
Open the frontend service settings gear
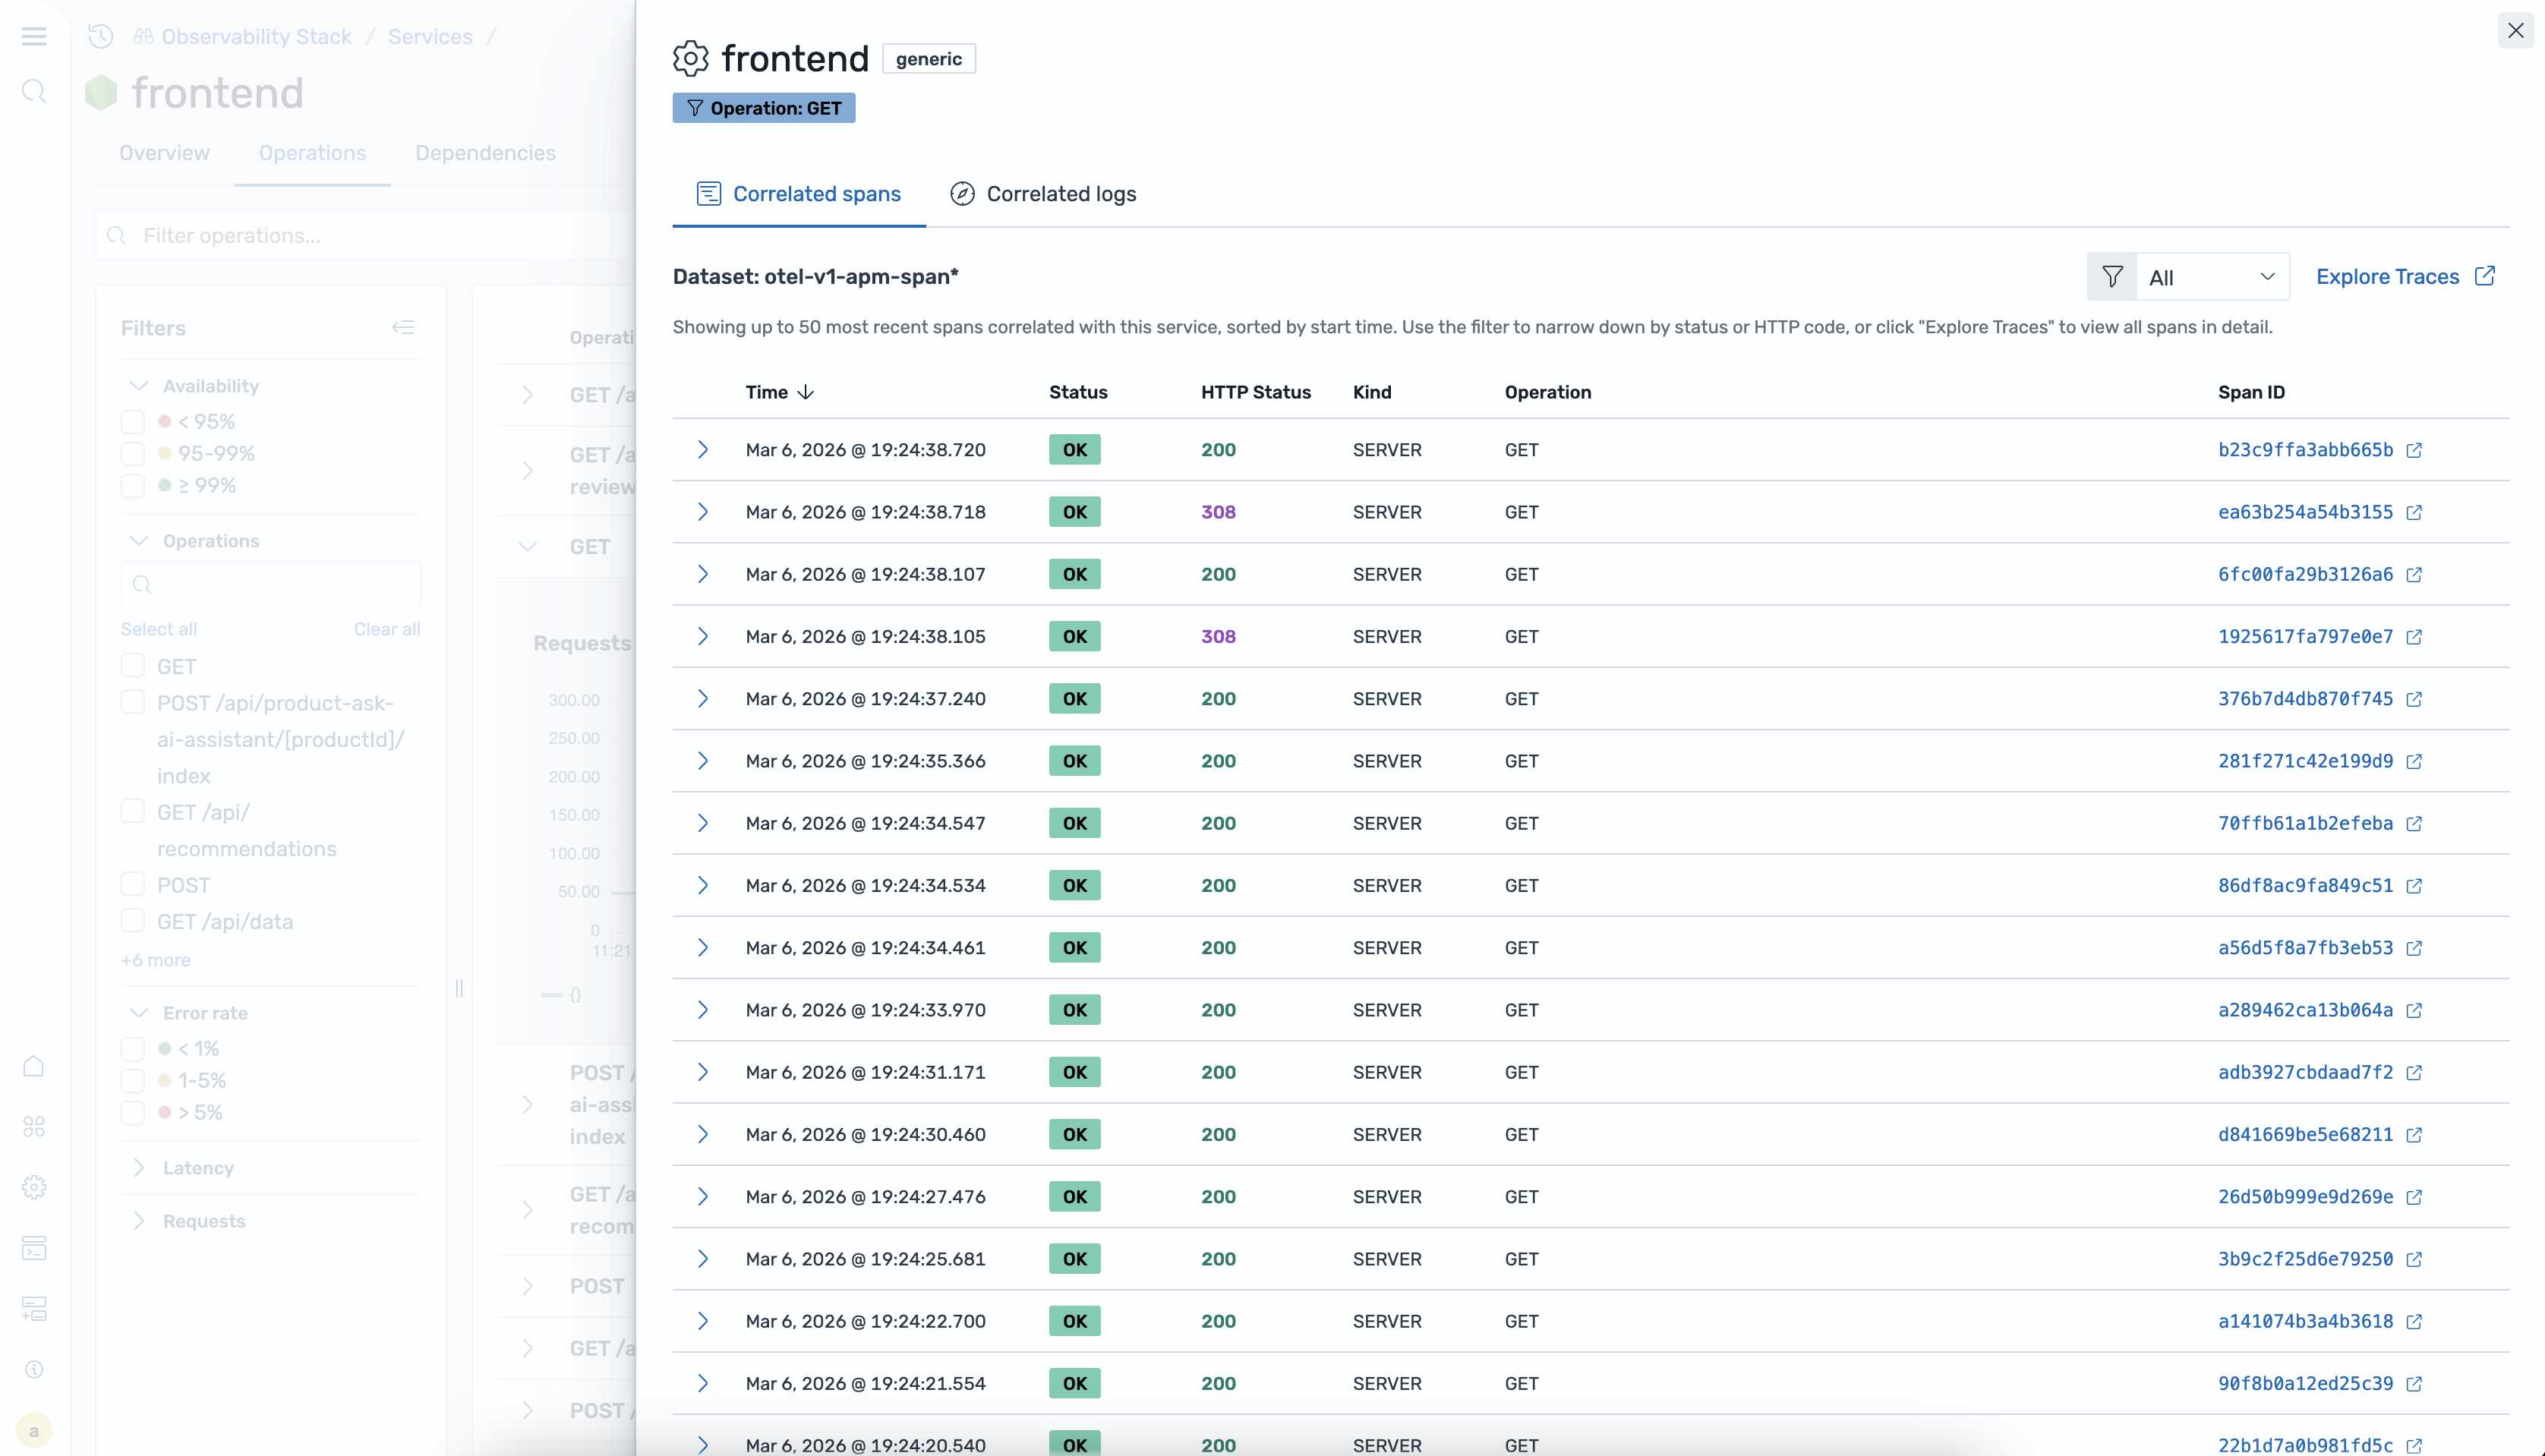[x=691, y=58]
